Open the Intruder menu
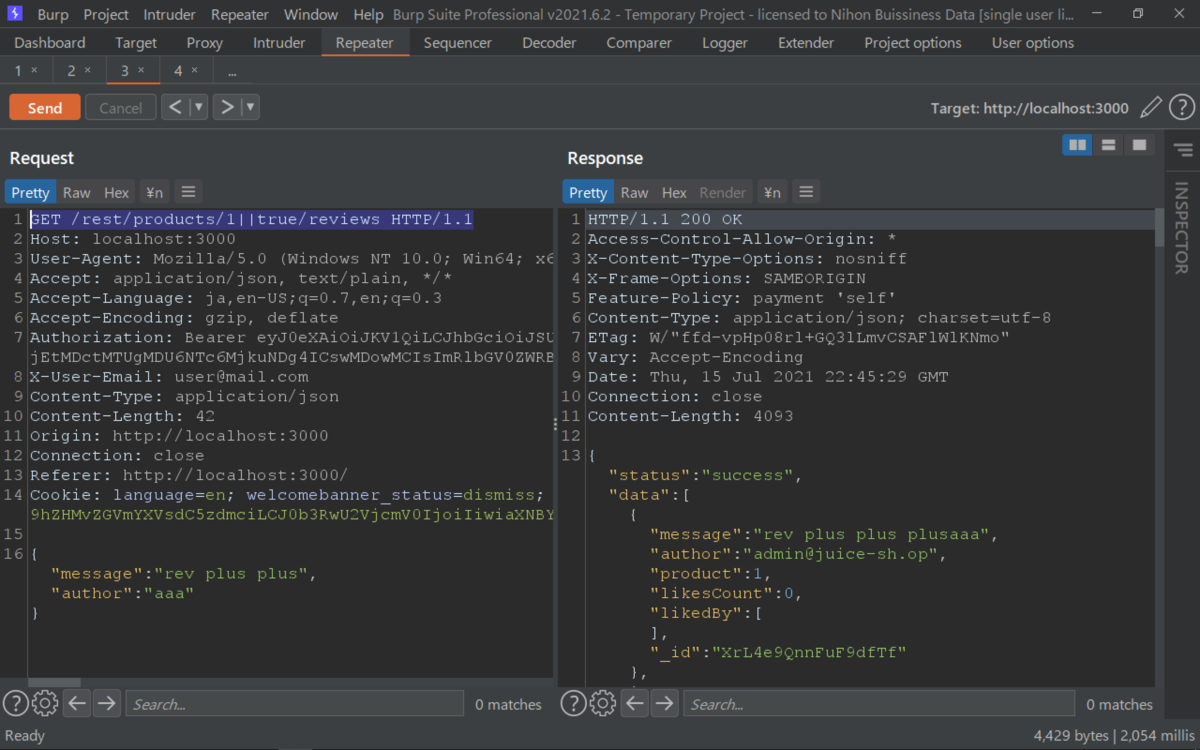This screenshot has width=1200, height=750. point(170,14)
